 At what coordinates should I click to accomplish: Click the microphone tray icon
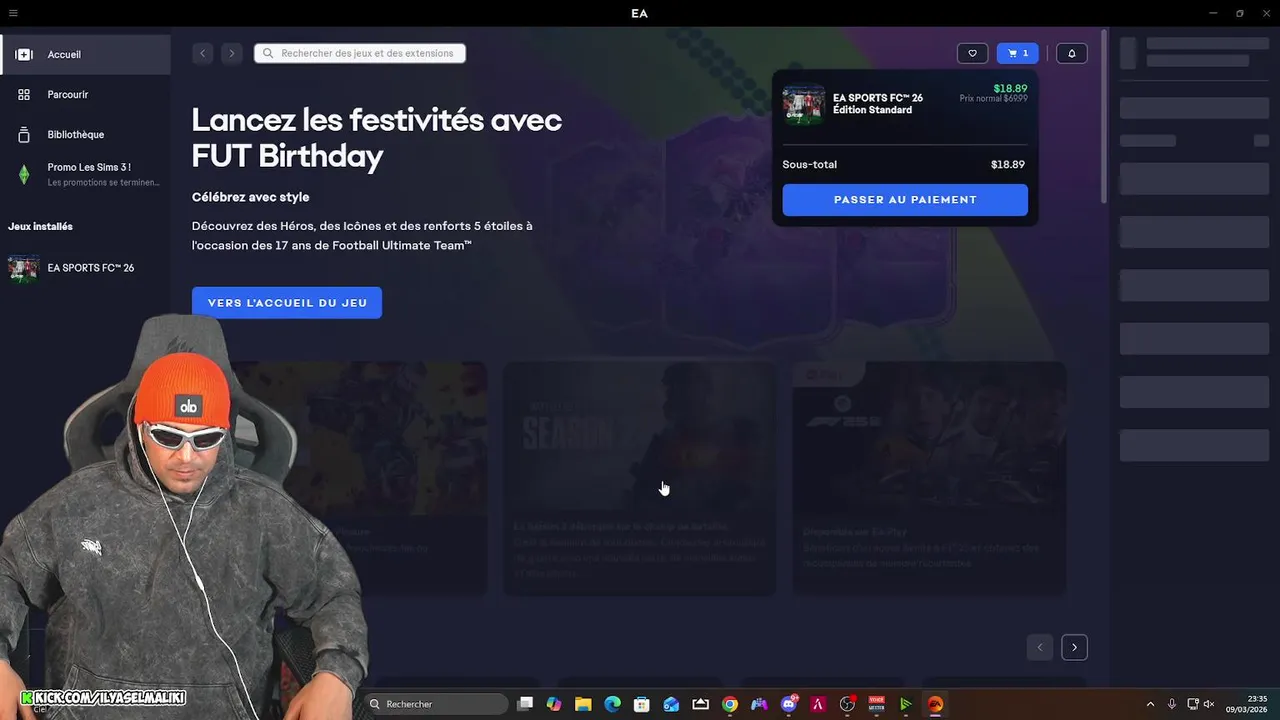pyautogui.click(x=1172, y=704)
